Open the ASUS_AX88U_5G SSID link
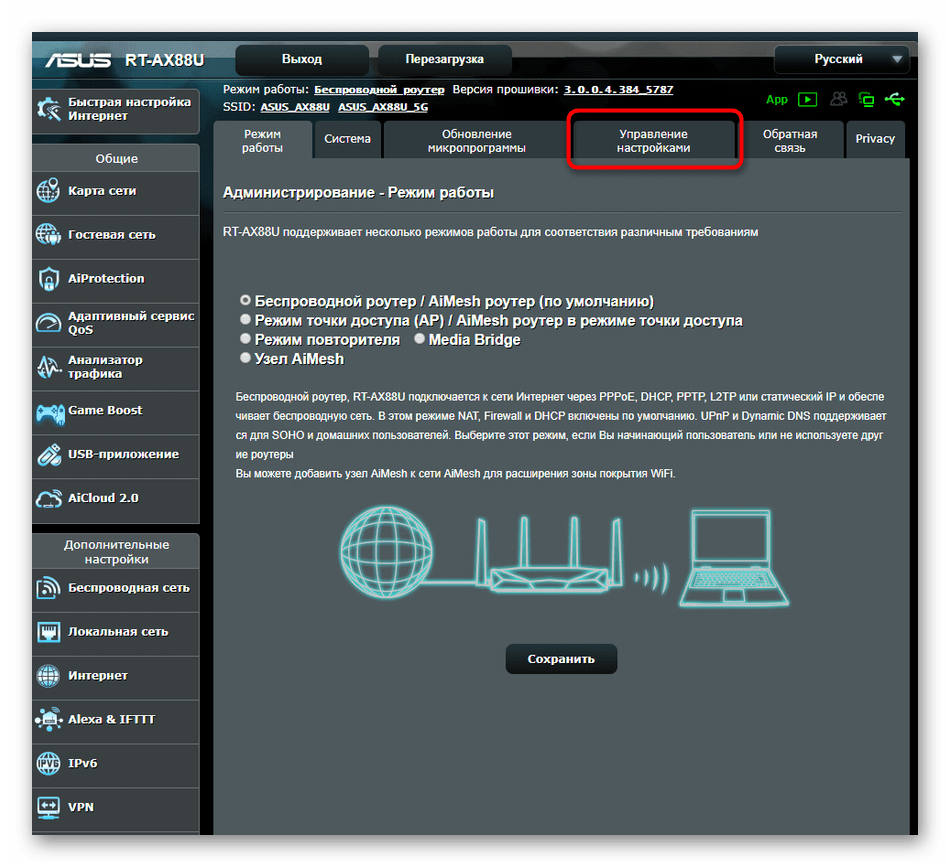 point(383,107)
